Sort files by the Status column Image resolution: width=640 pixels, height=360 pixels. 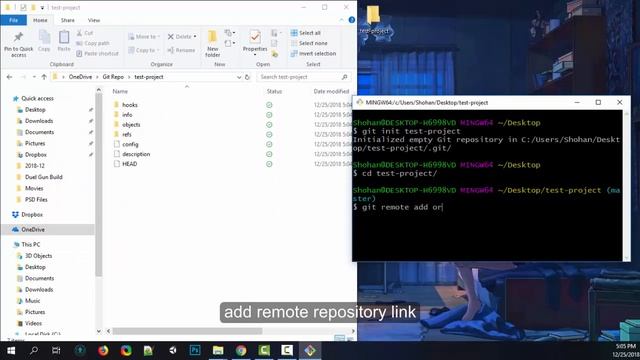click(274, 91)
